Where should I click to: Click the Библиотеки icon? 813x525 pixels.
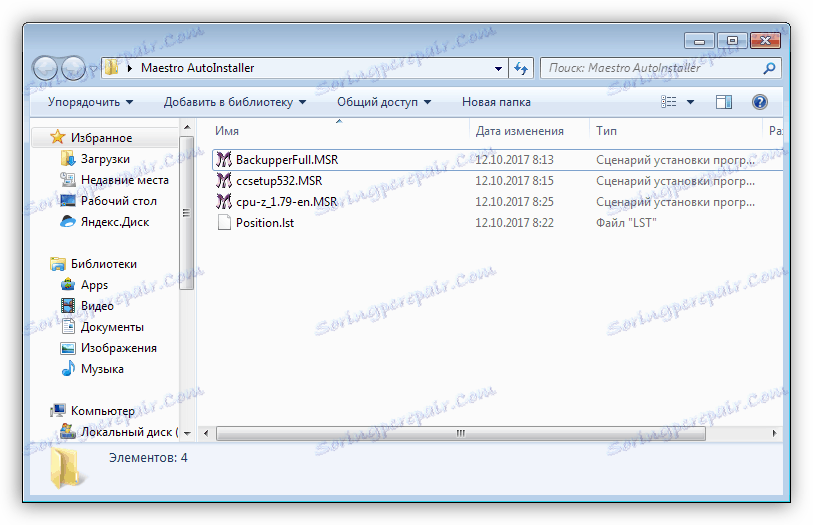point(58,264)
